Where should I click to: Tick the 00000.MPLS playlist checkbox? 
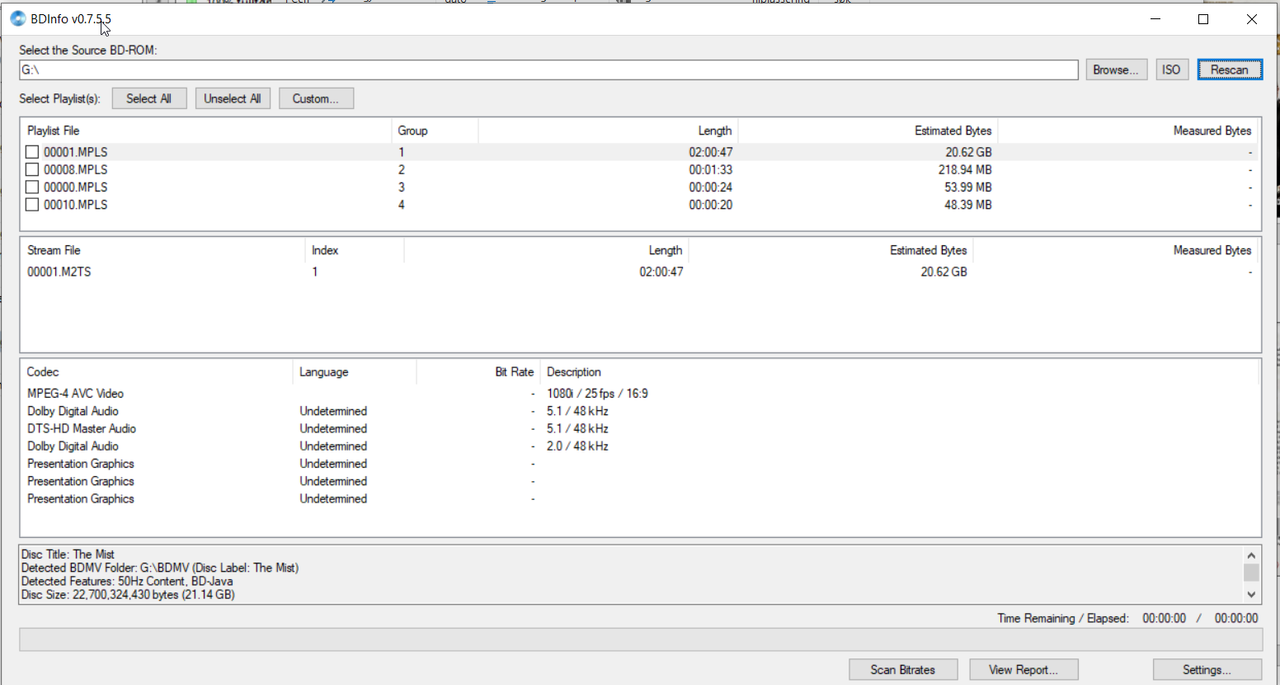(x=32, y=187)
